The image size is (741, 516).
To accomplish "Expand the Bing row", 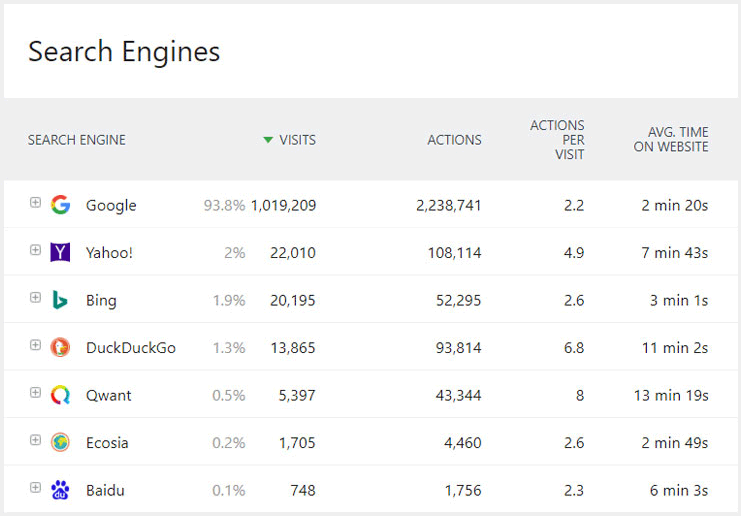I will (x=35, y=298).
